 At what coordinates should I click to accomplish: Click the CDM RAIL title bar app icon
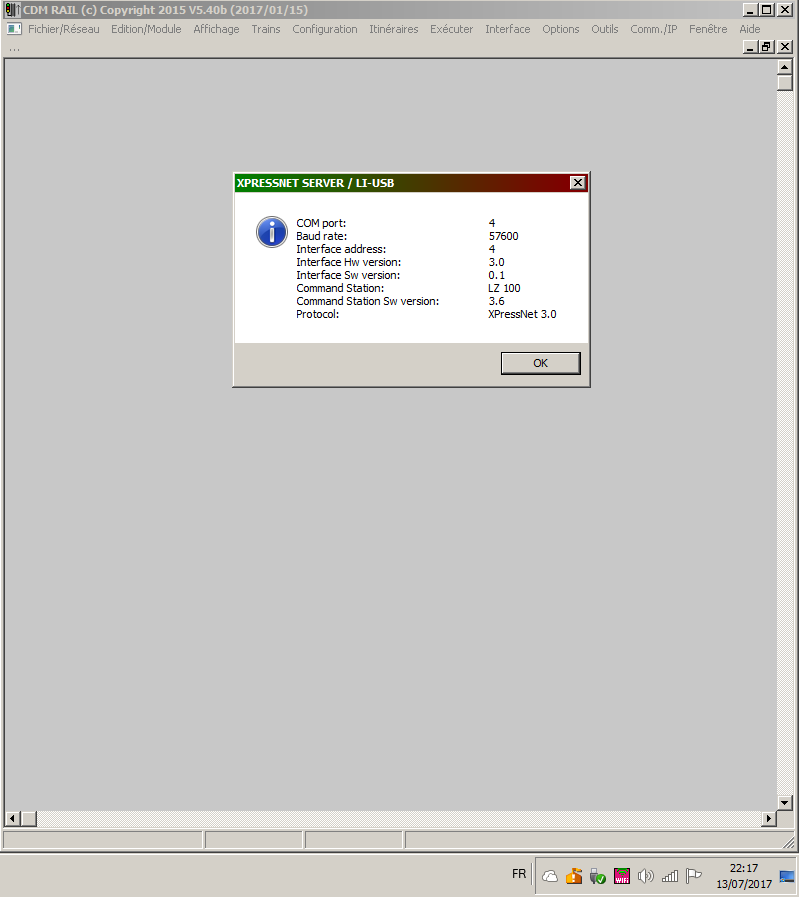click(13, 10)
